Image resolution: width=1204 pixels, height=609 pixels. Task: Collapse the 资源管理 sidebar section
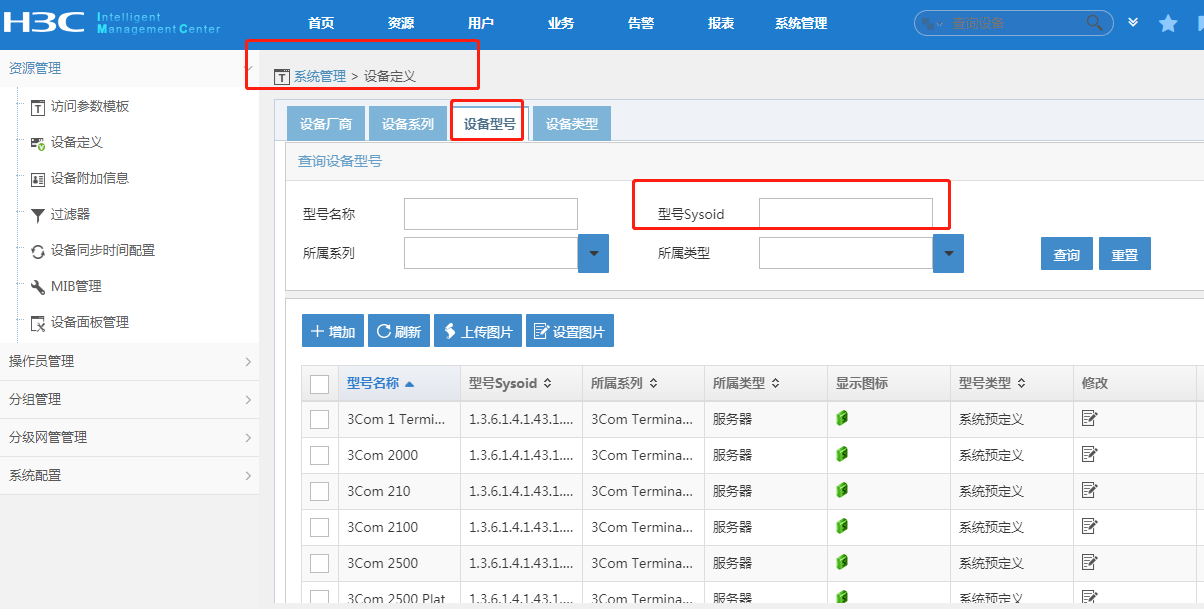pos(129,68)
